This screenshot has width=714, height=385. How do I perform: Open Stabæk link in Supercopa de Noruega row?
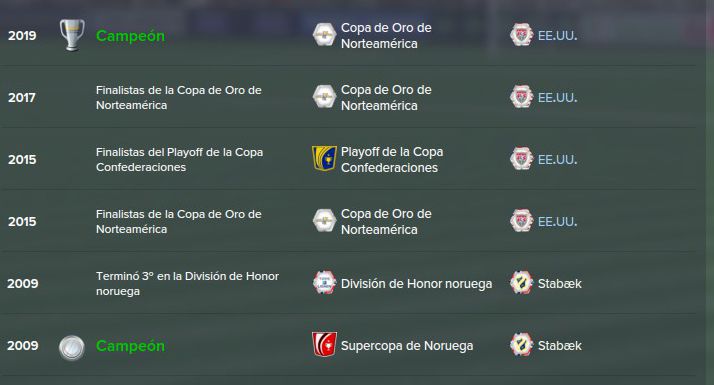560,346
